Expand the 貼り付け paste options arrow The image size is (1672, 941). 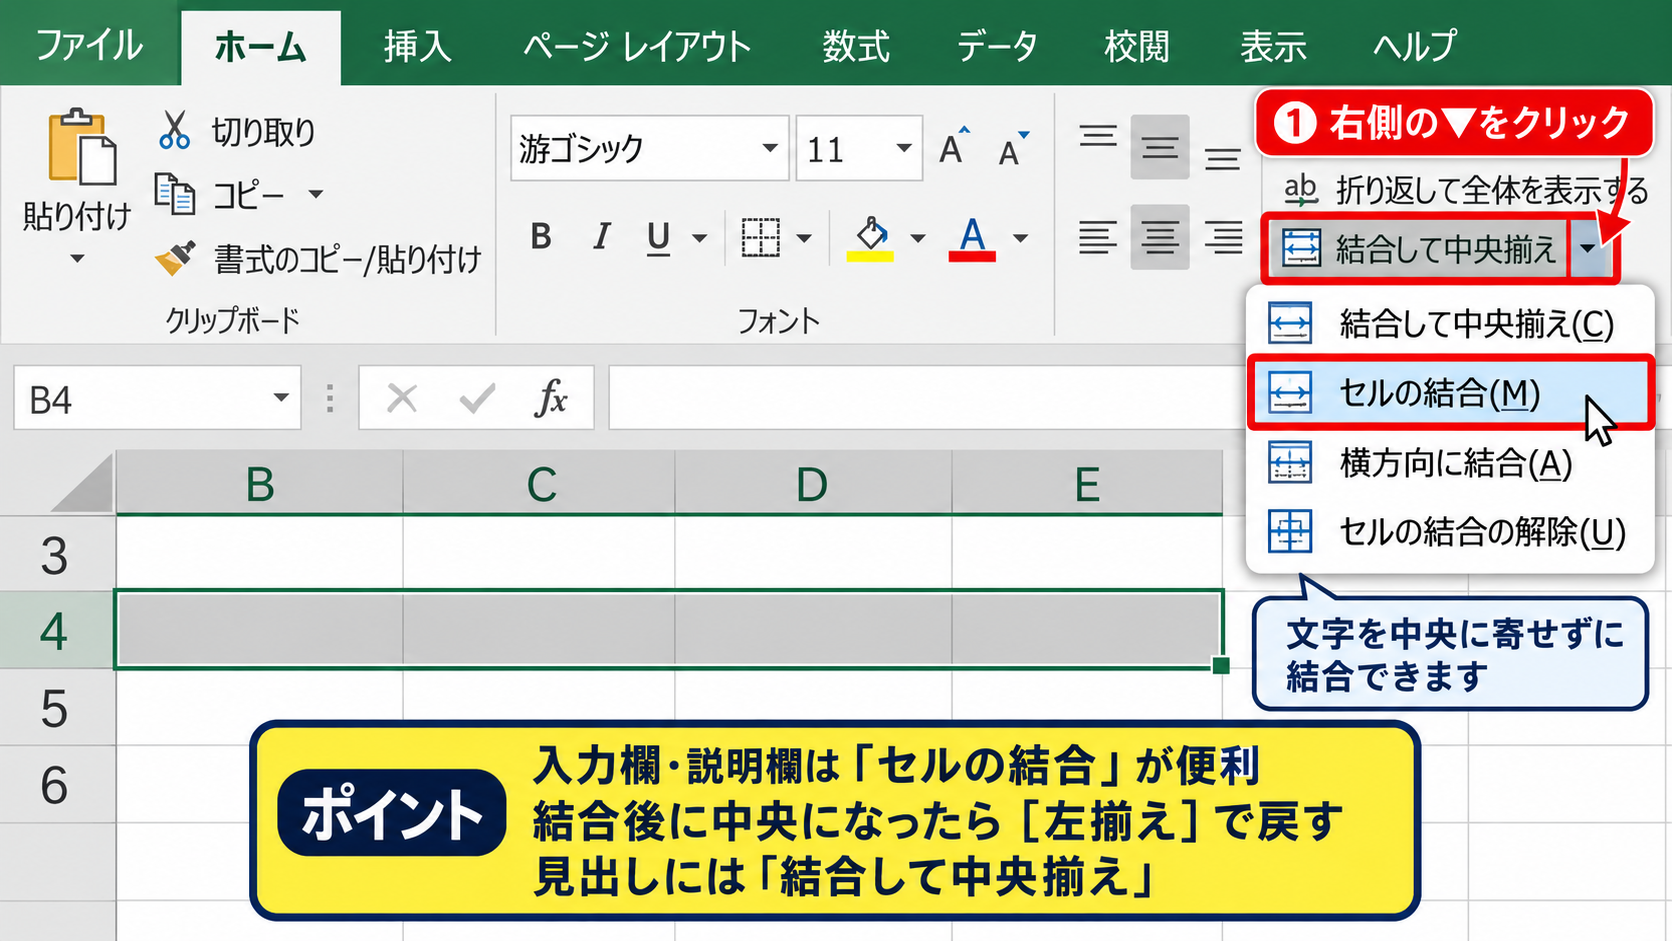pyautogui.click(x=77, y=259)
